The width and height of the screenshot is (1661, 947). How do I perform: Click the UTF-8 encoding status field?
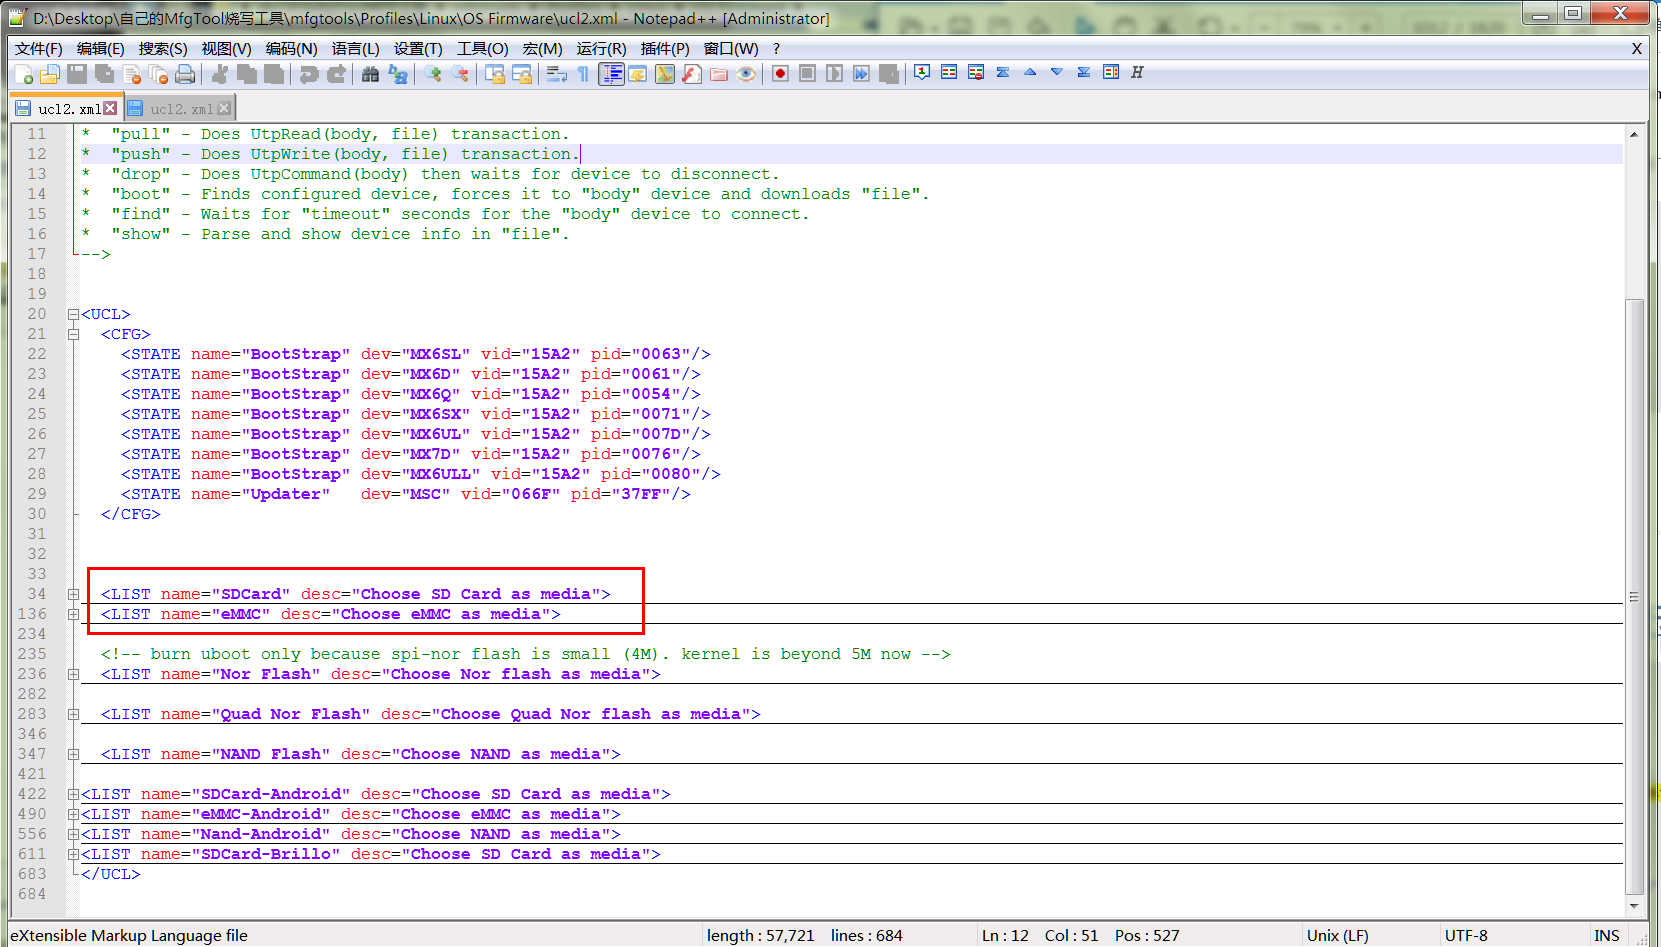click(1466, 936)
